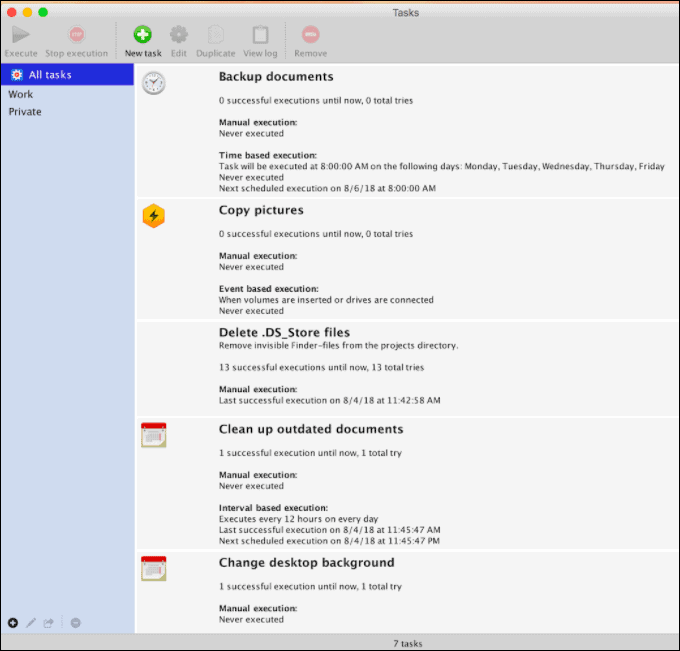Add a group with the sidebar plus icon
680x651 pixels.
[13, 622]
